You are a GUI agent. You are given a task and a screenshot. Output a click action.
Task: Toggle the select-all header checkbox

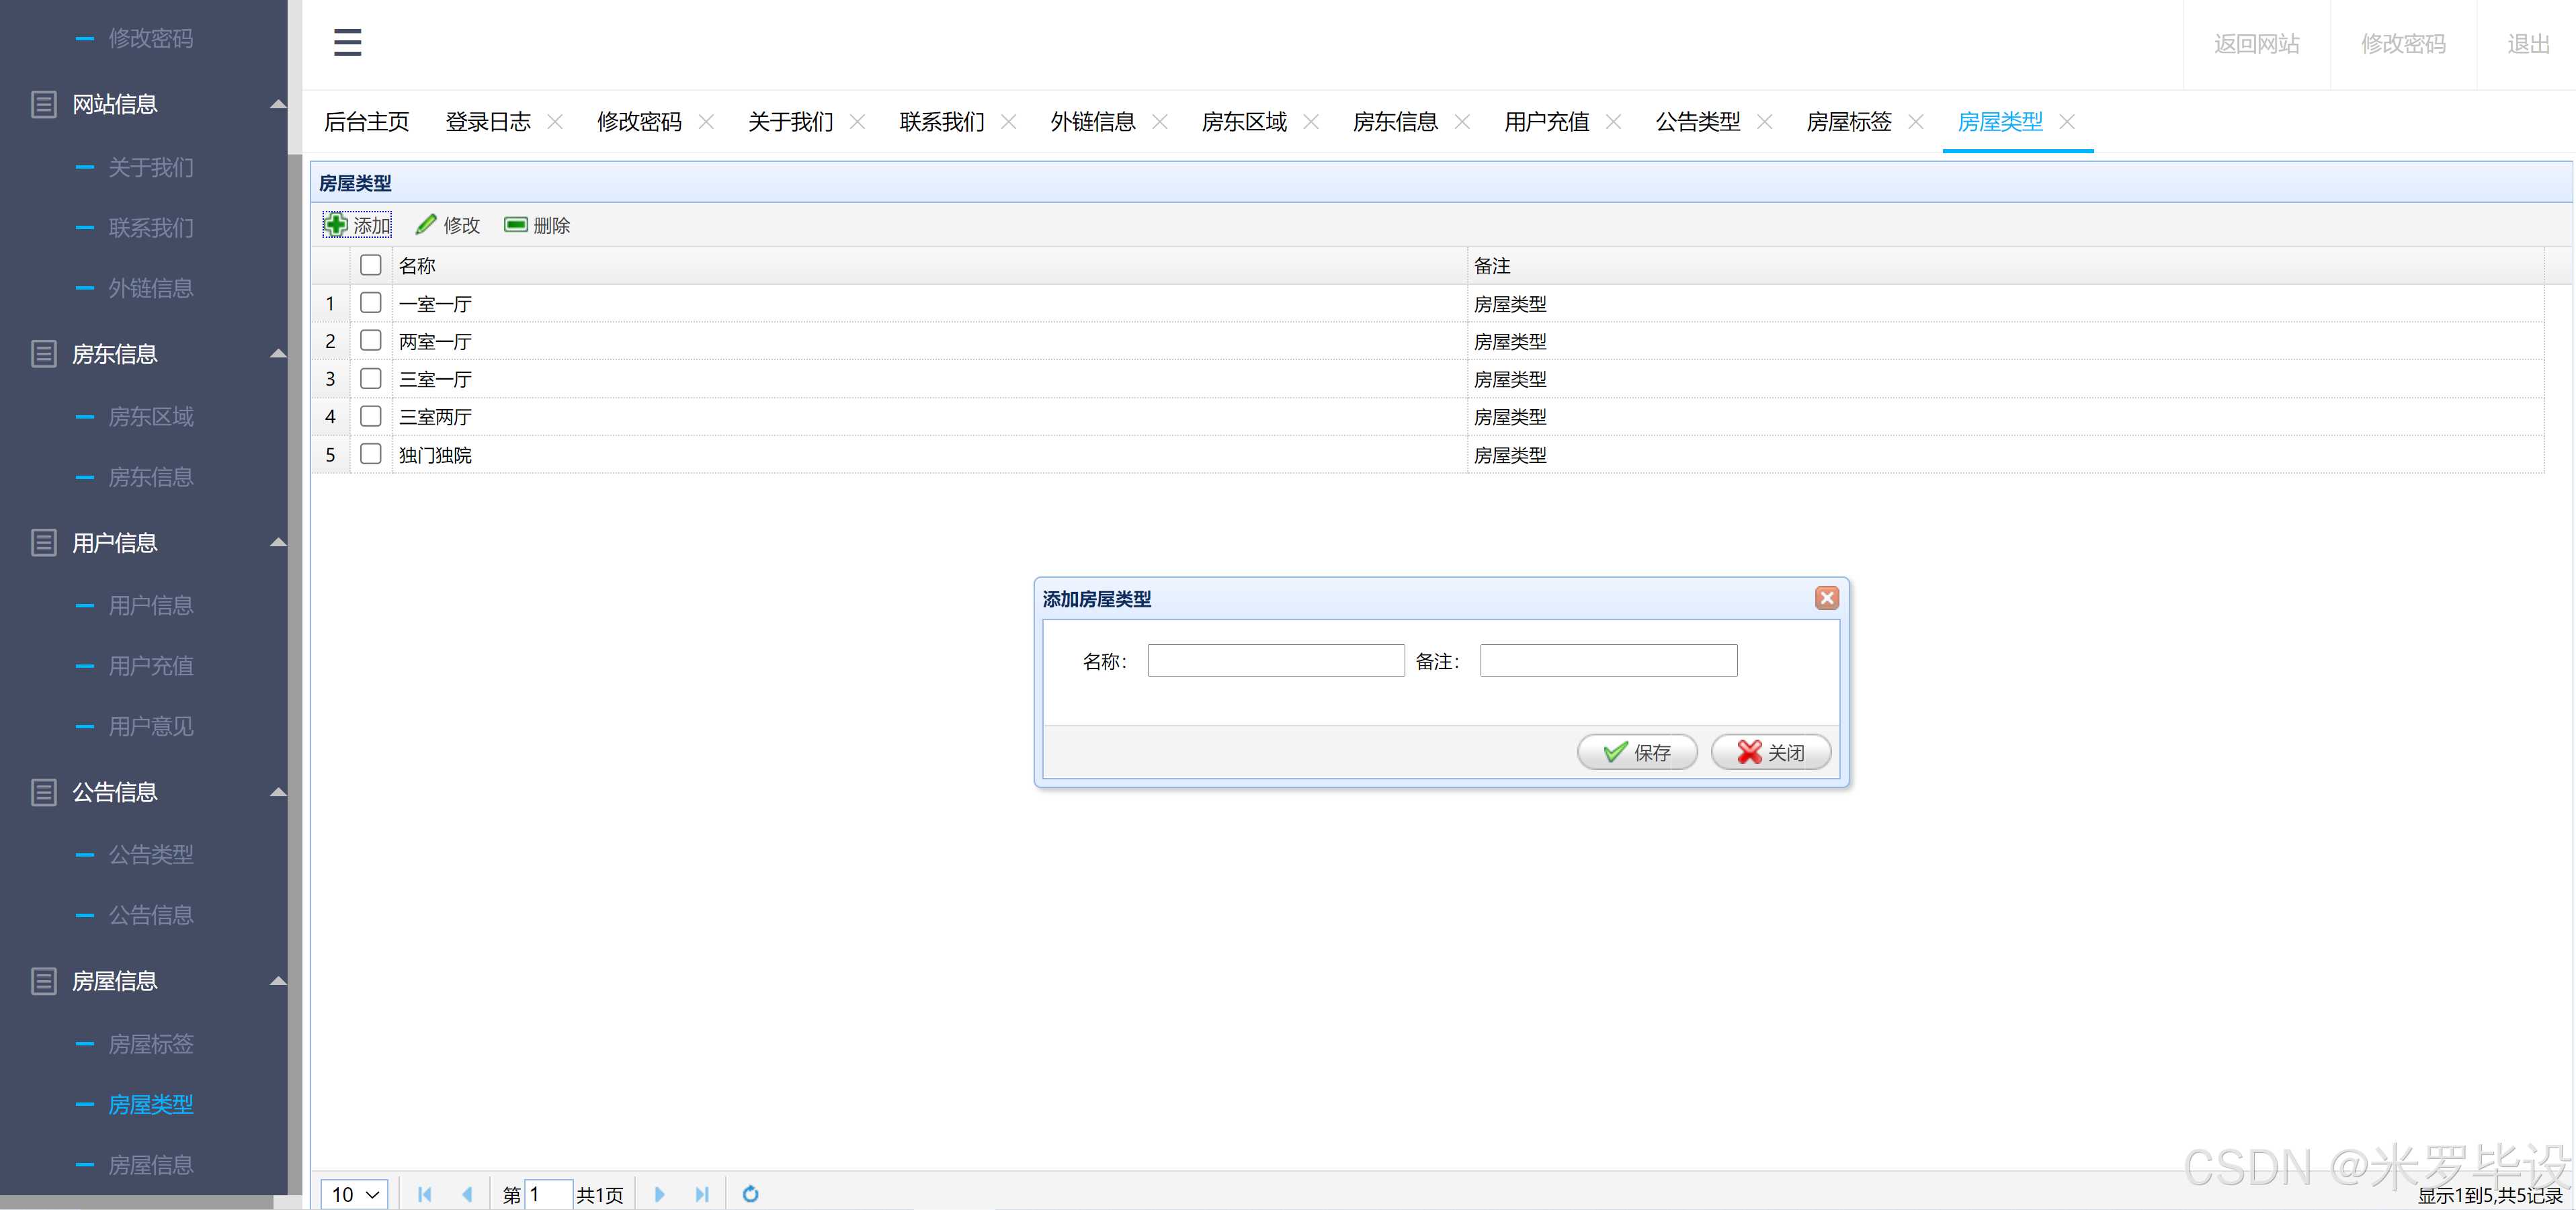click(x=371, y=265)
